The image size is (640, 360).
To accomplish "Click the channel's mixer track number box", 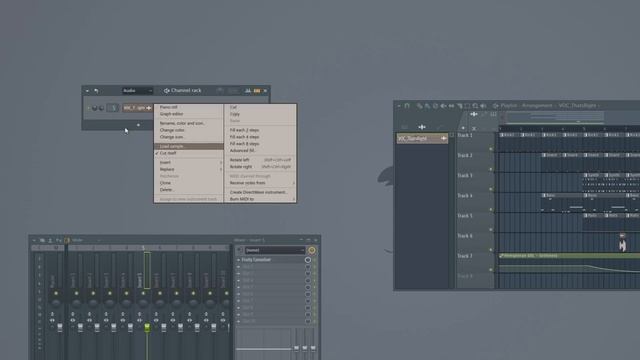I will pos(113,108).
